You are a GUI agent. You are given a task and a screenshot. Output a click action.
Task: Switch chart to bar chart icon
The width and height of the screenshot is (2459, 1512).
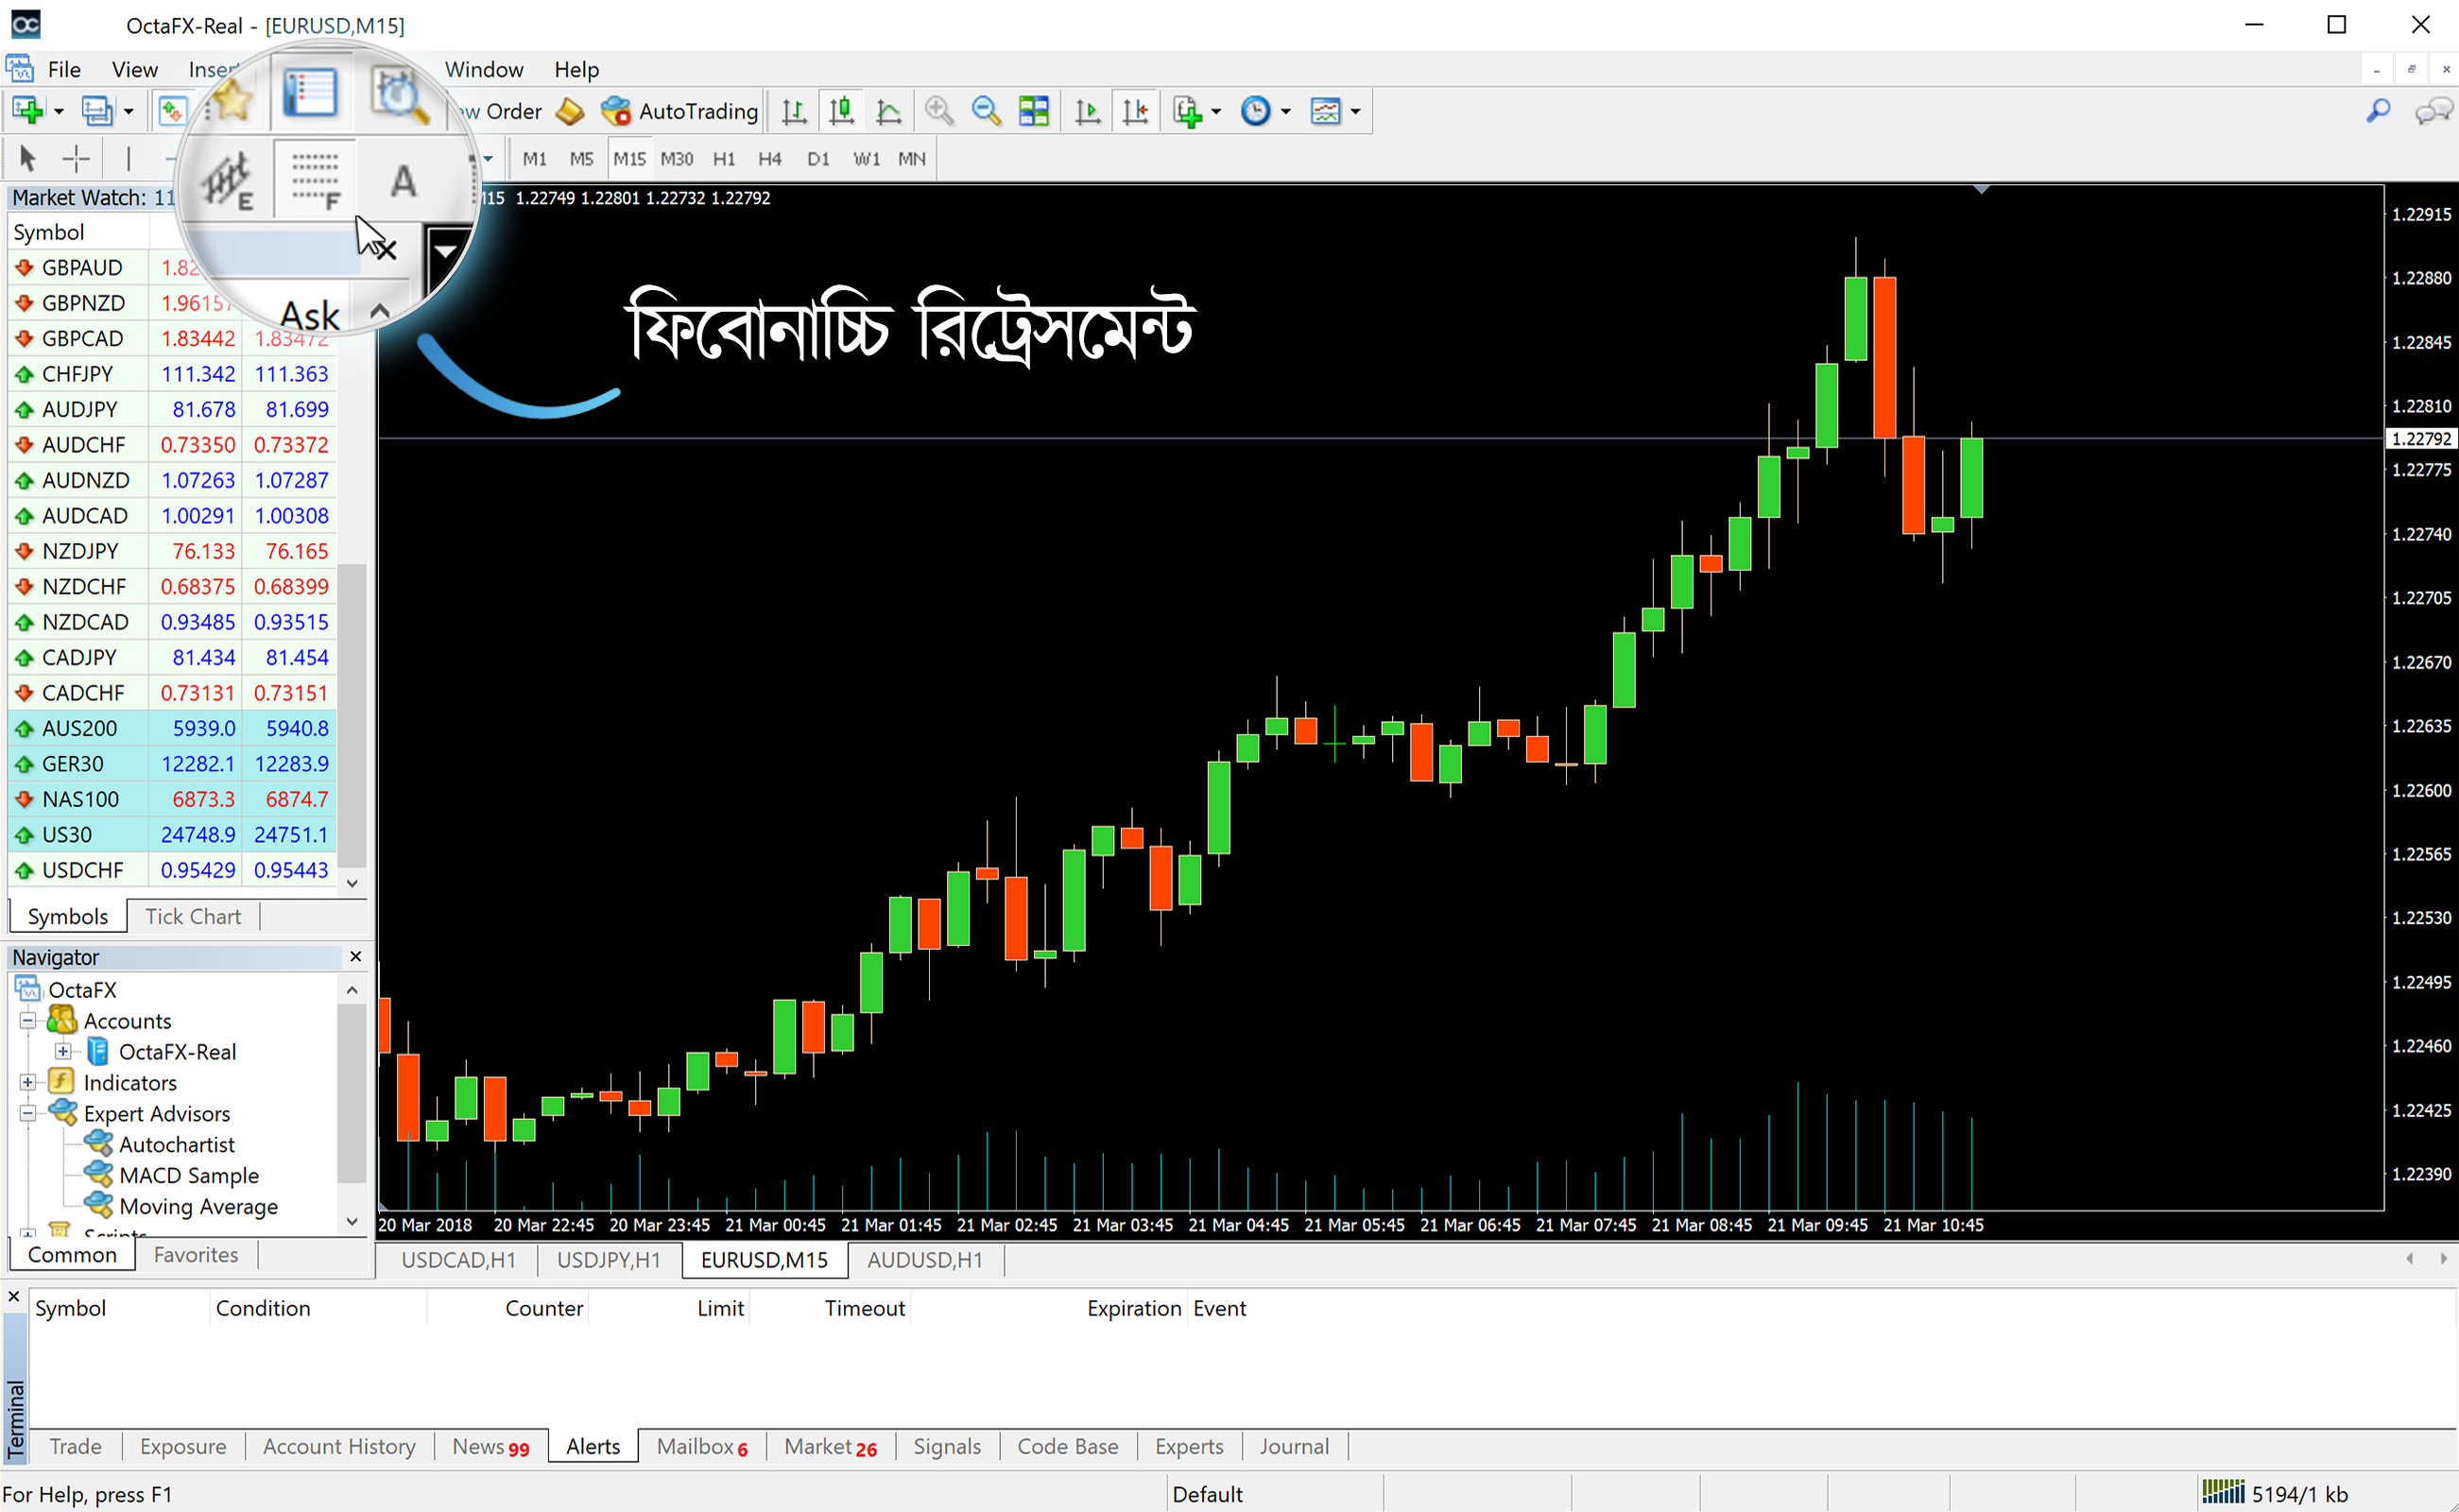794,111
